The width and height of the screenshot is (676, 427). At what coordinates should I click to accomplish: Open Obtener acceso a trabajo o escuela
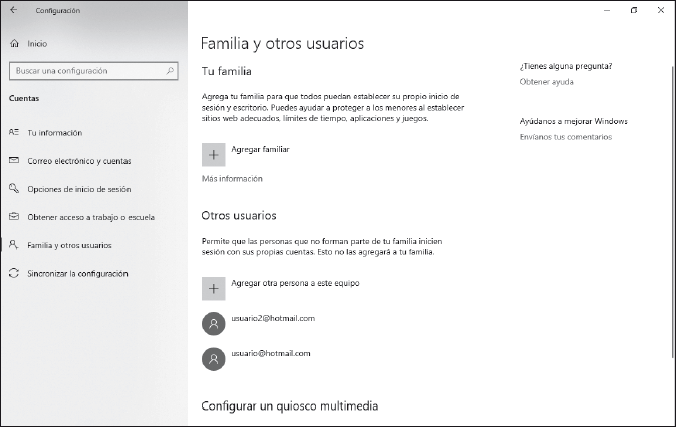pos(90,217)
